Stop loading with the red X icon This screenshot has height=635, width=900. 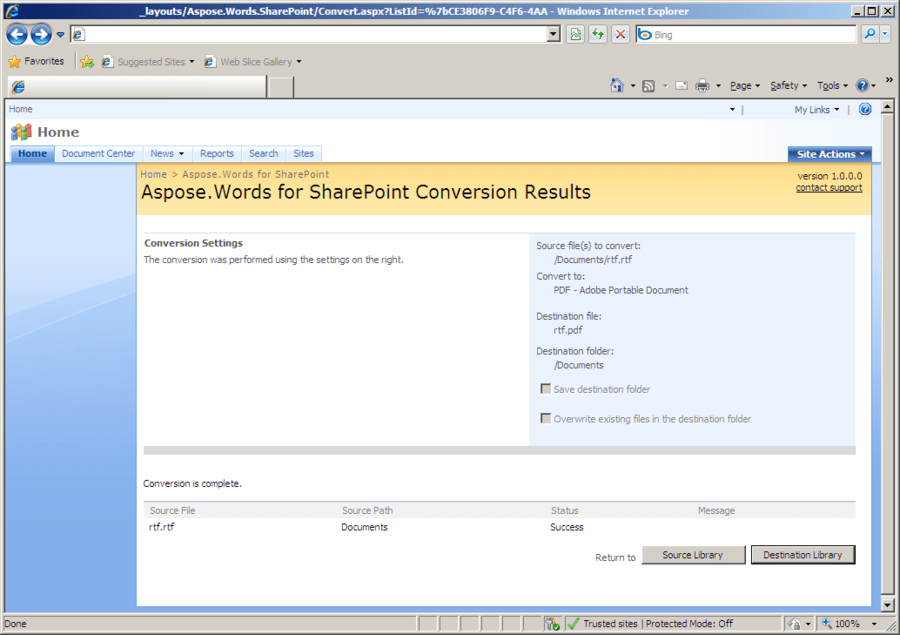[620, 34]
